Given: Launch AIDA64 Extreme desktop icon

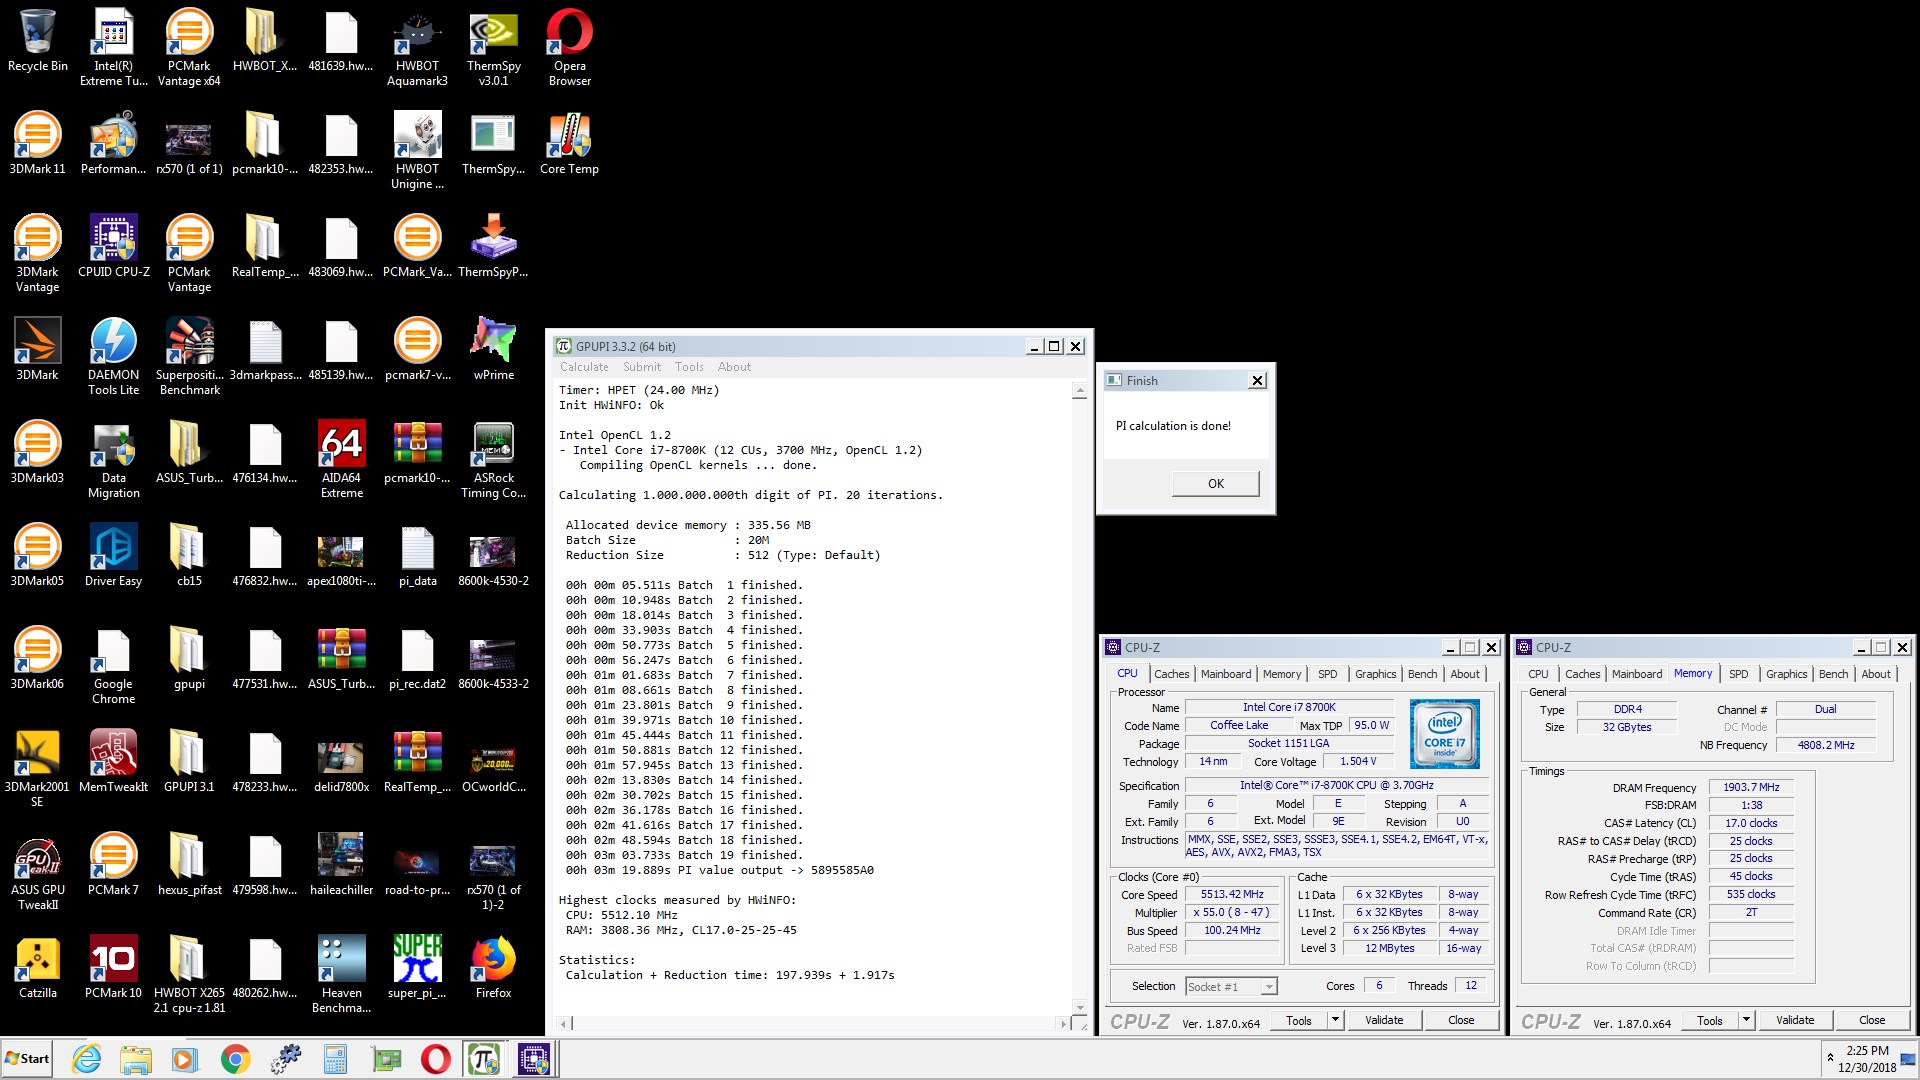Looking at the screenshot, I should (x=341, y=459).
